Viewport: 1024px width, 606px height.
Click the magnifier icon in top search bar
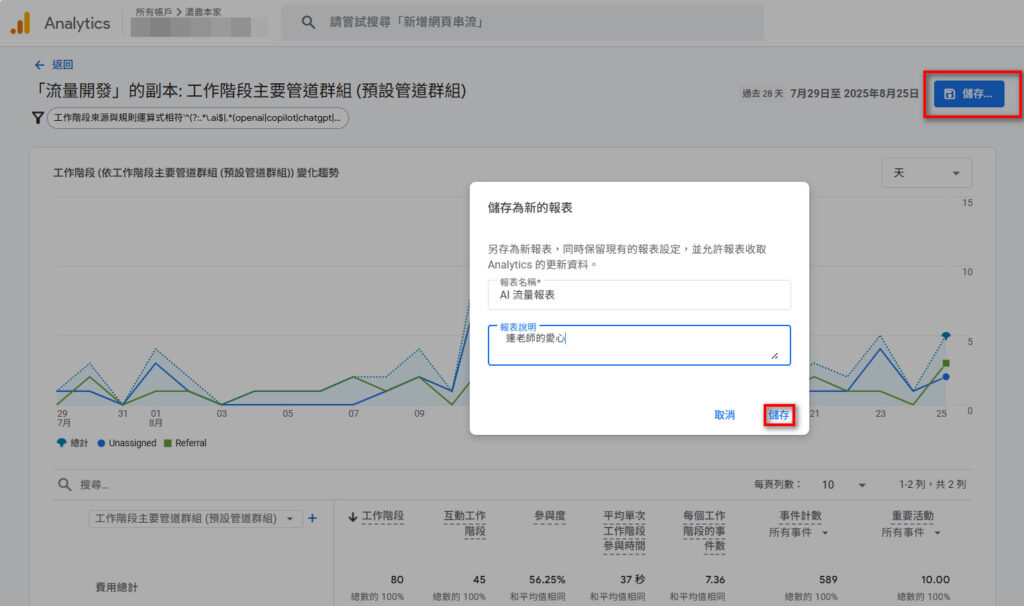308,22
